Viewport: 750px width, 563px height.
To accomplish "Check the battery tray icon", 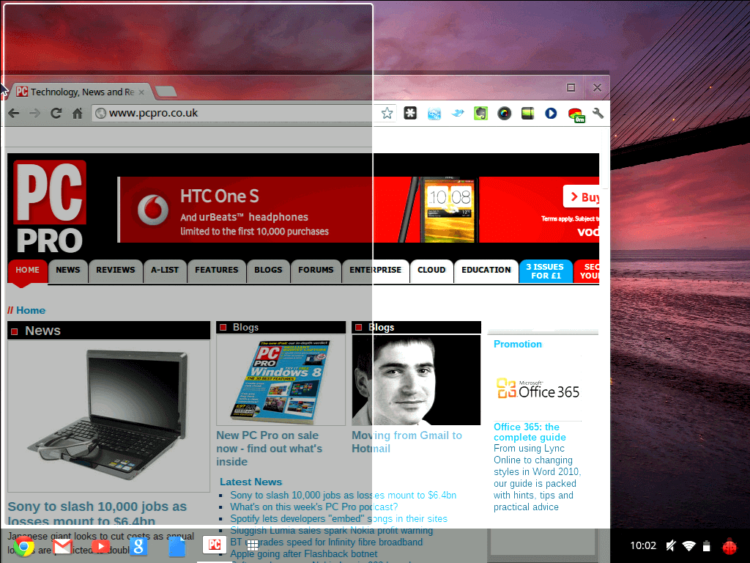I will 706,546.
